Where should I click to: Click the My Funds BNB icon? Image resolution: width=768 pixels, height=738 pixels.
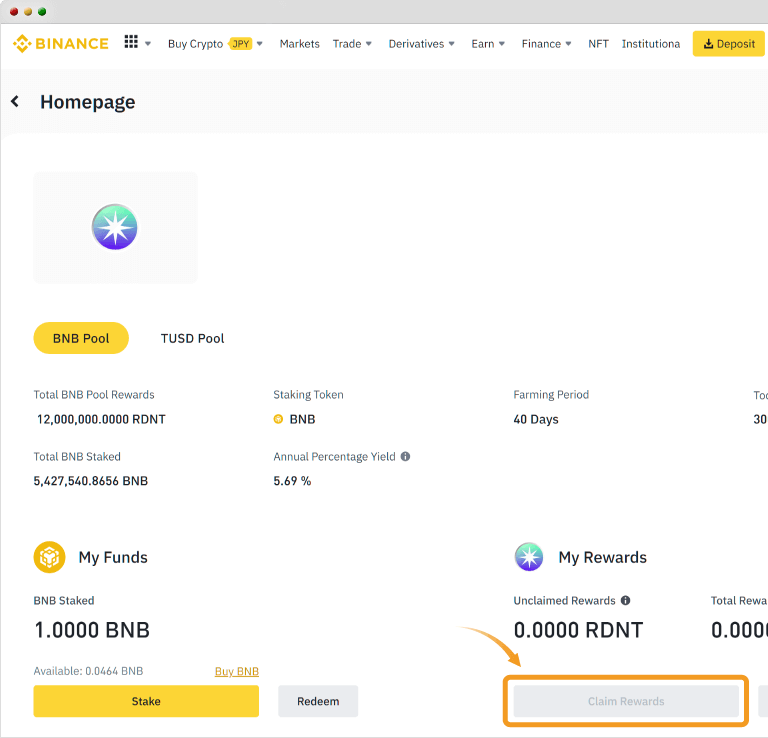click(x=49, y=557)
